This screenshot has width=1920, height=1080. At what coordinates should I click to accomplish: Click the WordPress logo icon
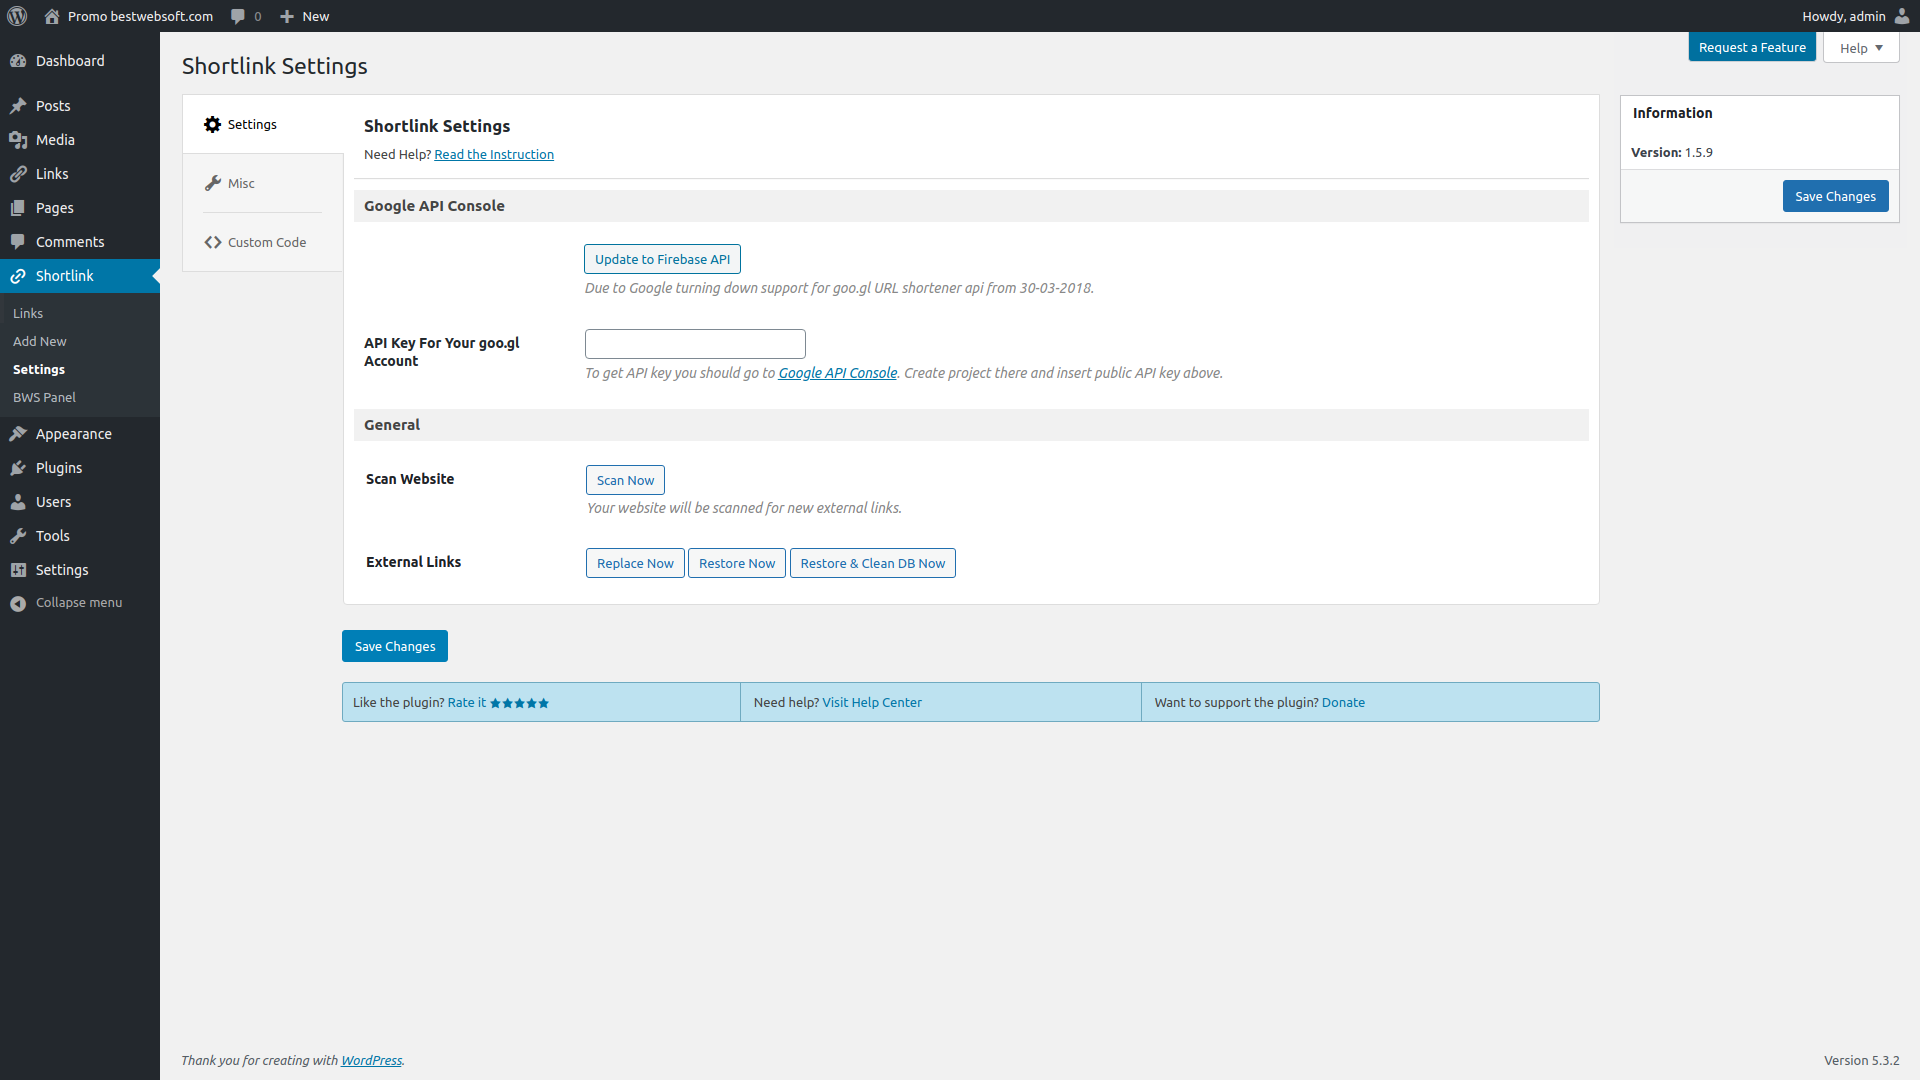(17, 16)
